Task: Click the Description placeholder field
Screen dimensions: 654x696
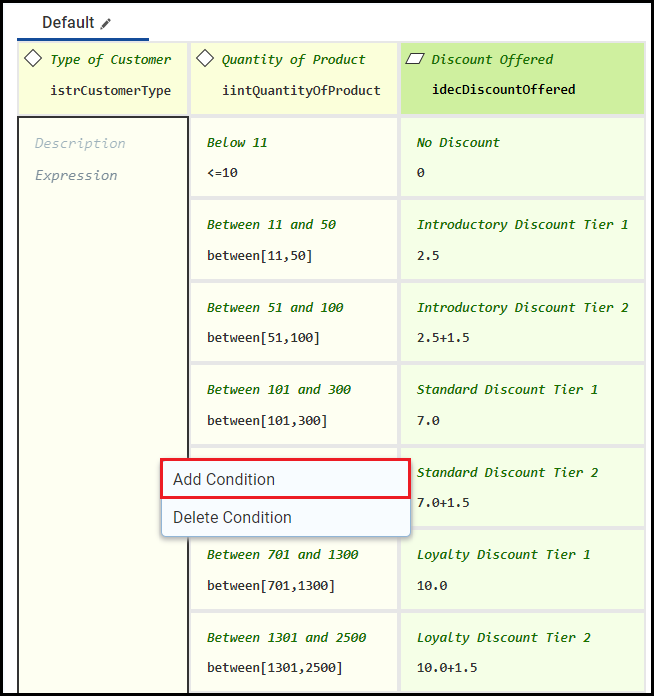Action: (80, 143)
